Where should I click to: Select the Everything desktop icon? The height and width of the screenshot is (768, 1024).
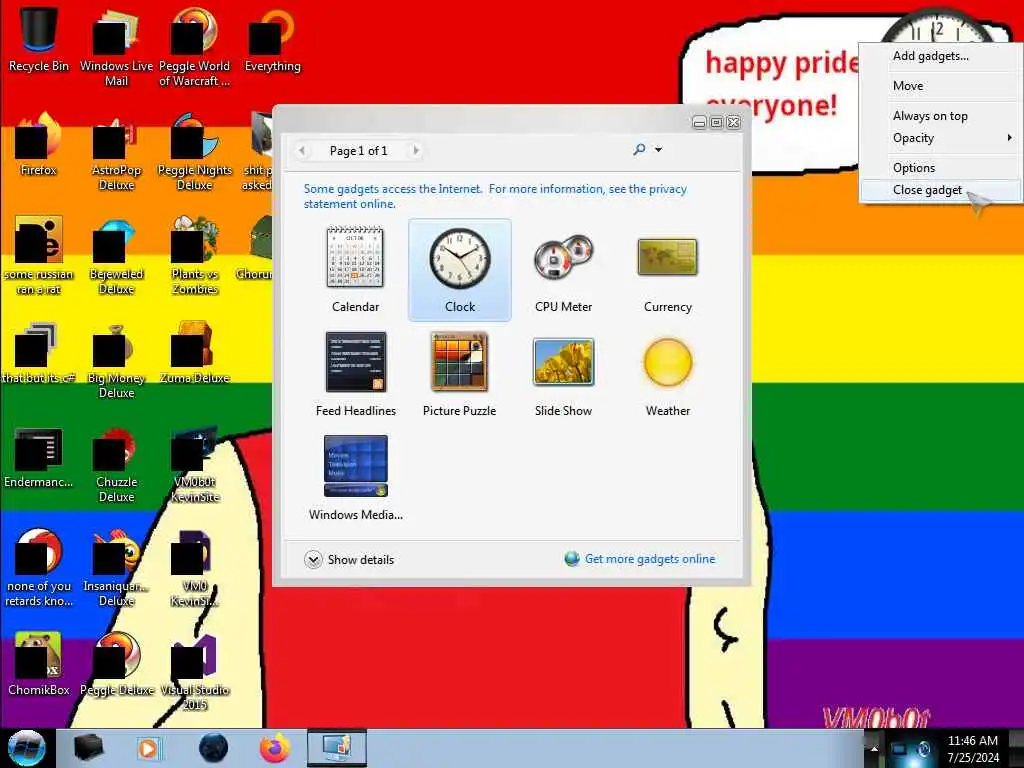coord(272,39)
